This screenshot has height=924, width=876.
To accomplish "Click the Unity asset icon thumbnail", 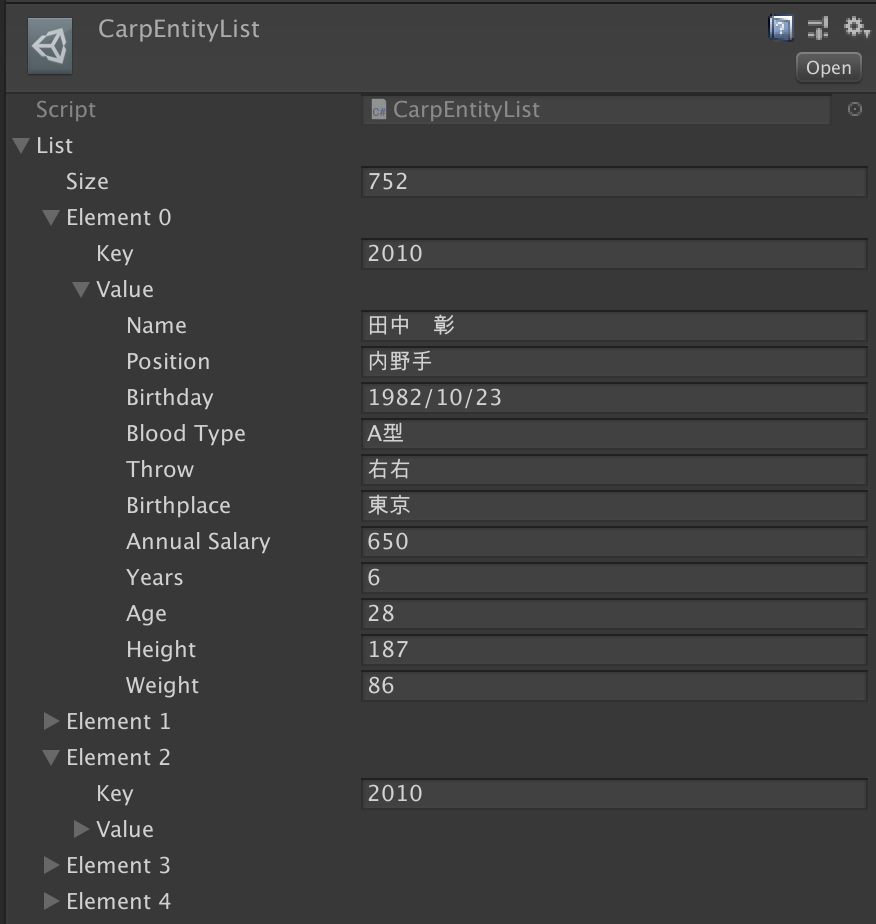I will (x=50, y=46).
